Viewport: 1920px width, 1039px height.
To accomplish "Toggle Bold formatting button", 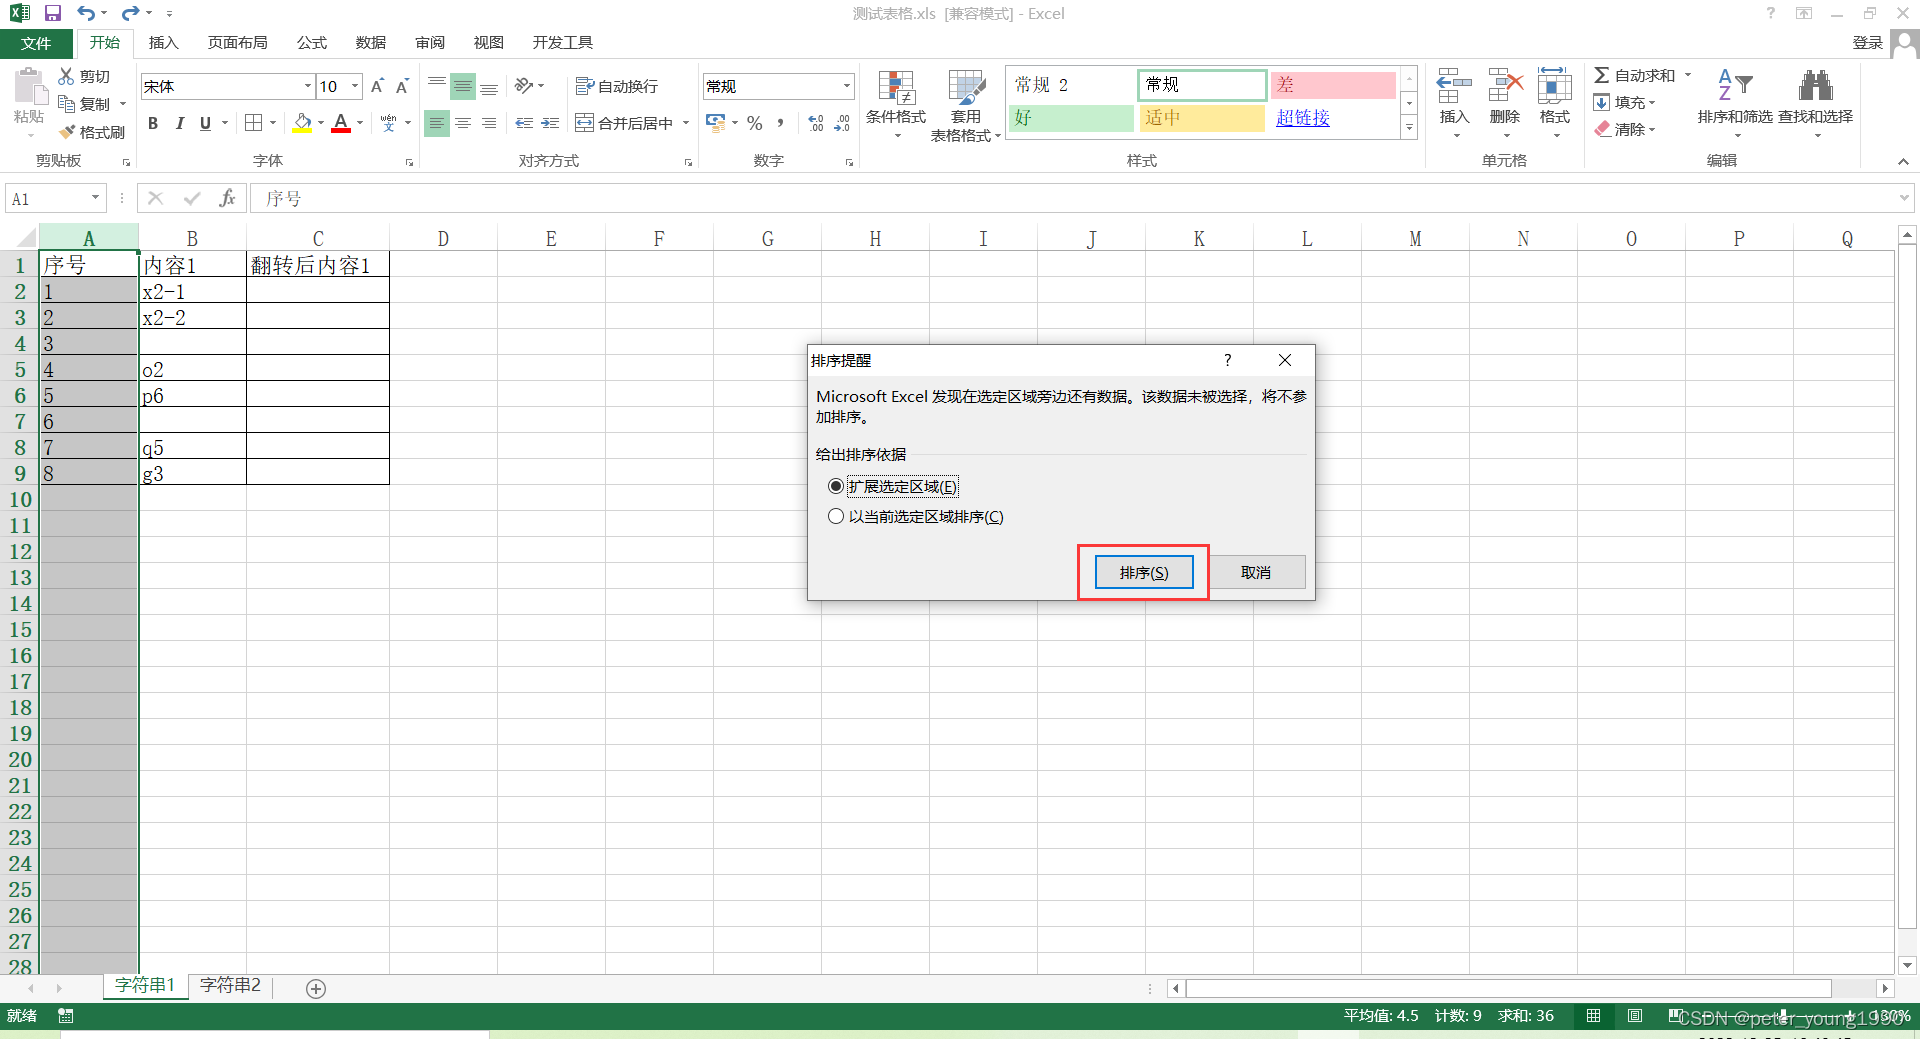I will pos(153,123).
